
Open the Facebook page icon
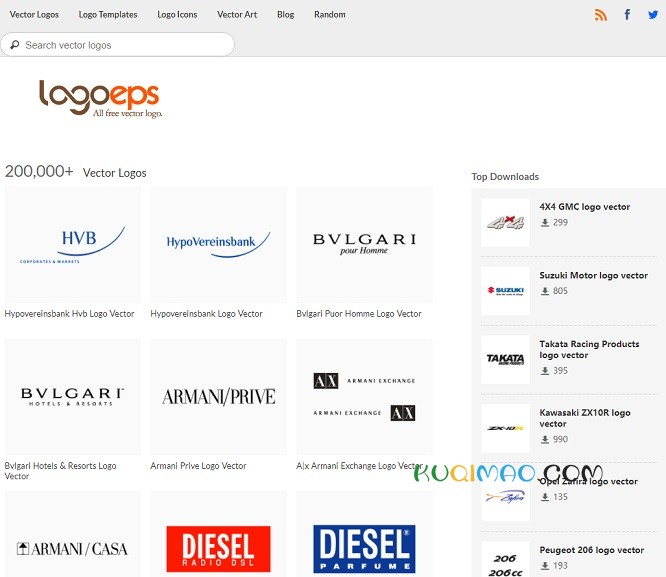tap(627, 14)
